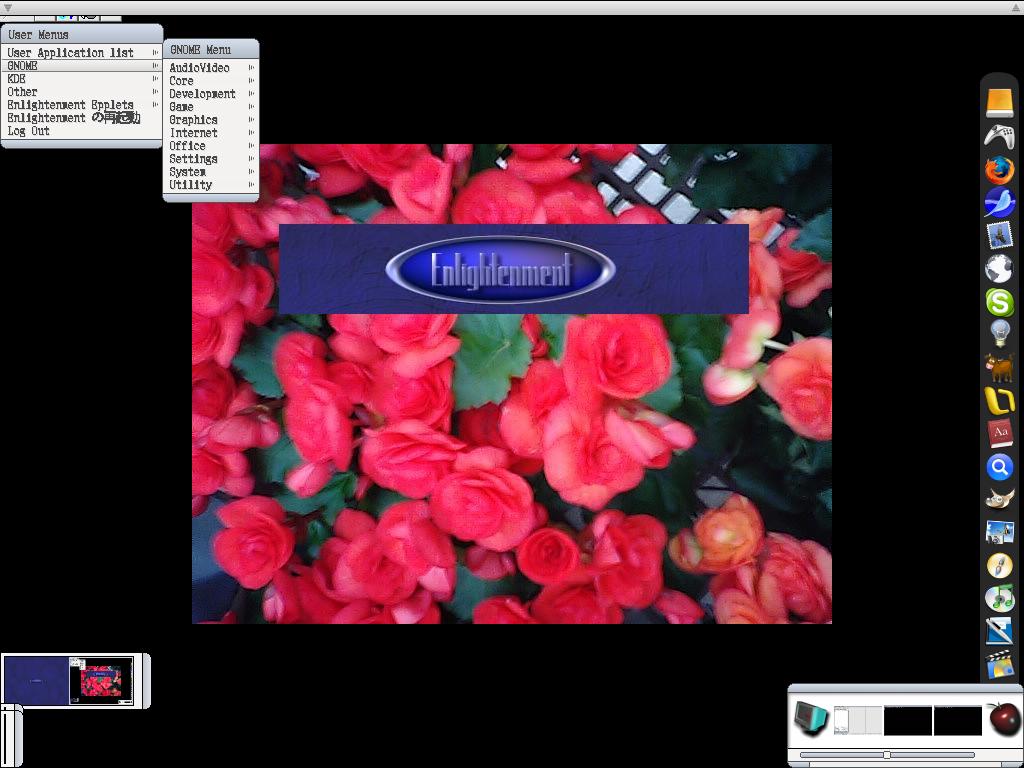Click the teal monitor icon

click(x=811, y=718)
